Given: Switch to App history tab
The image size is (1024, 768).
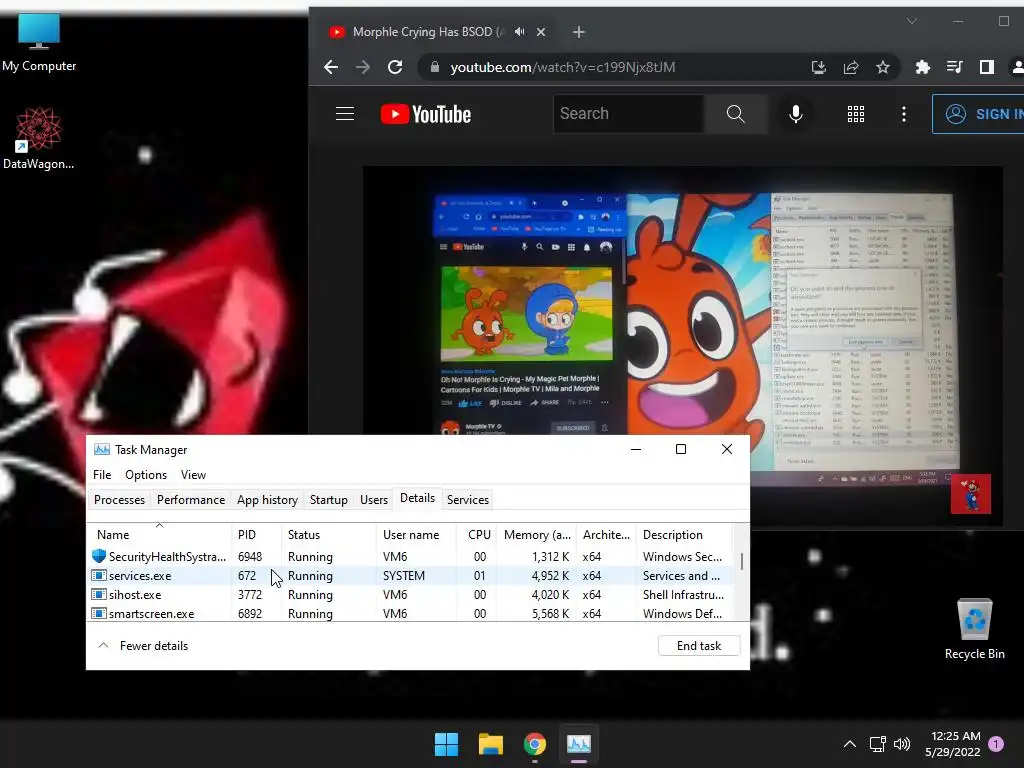Looking at the screenshot, I should coord(267,500).
